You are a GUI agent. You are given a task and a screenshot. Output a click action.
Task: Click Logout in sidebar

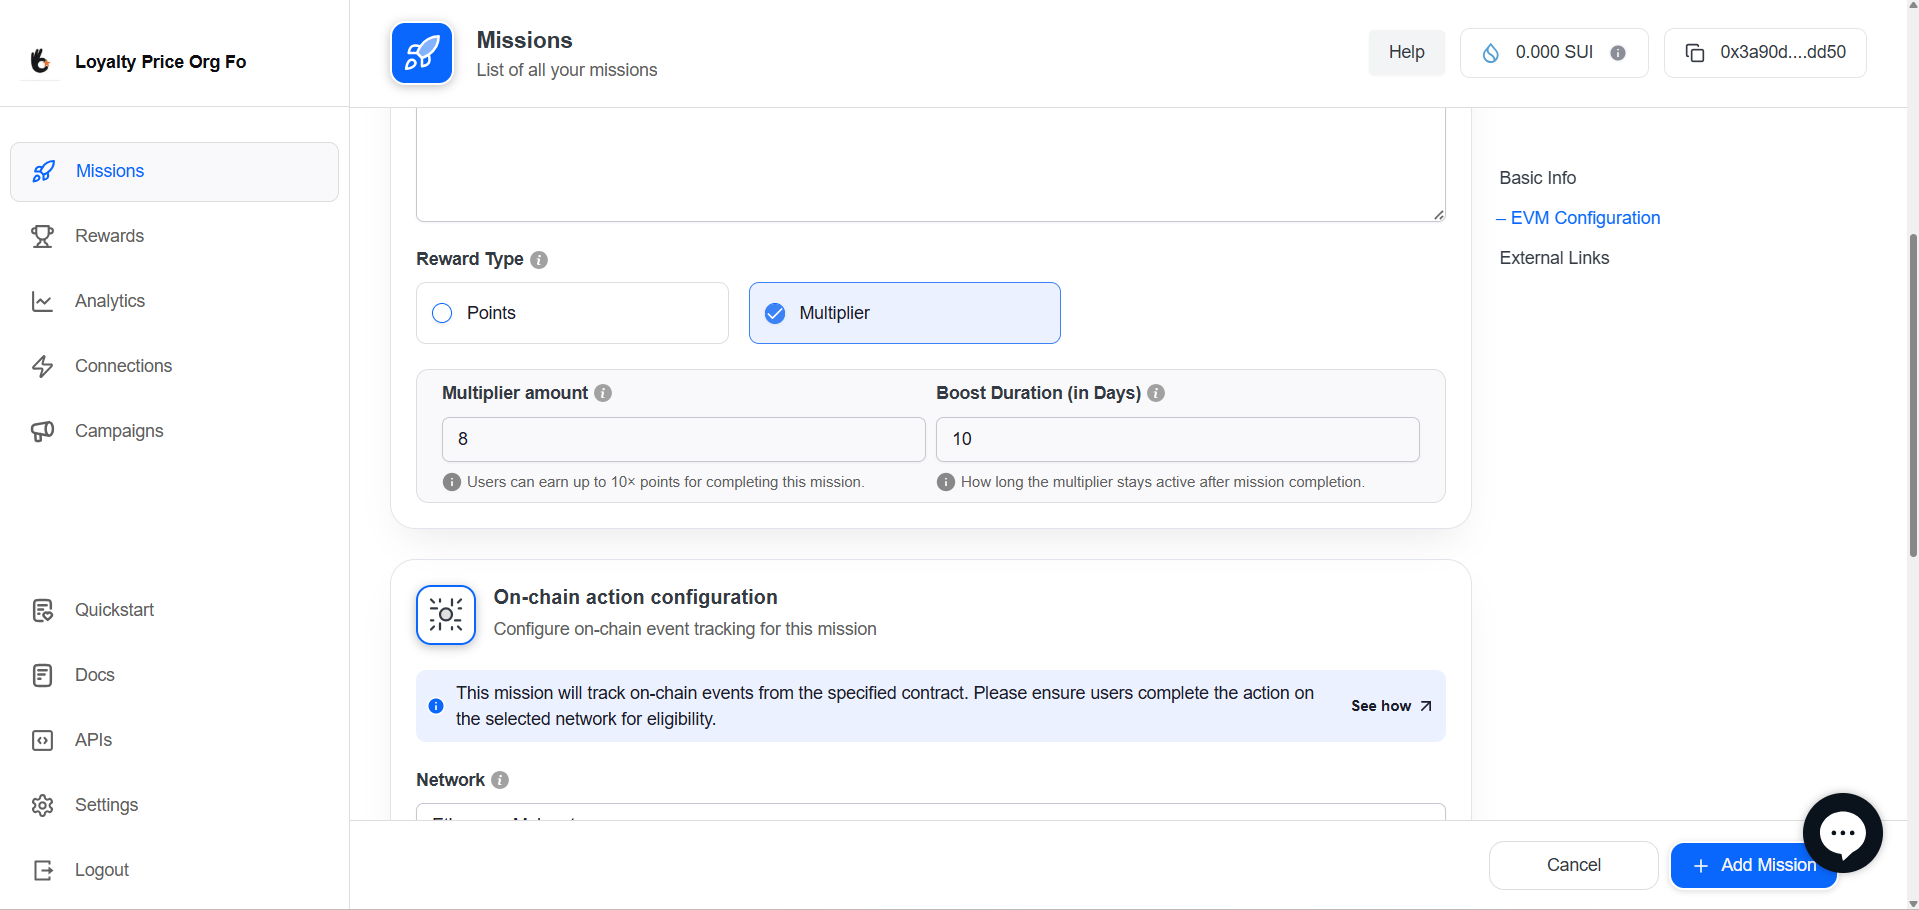point(174,870)
